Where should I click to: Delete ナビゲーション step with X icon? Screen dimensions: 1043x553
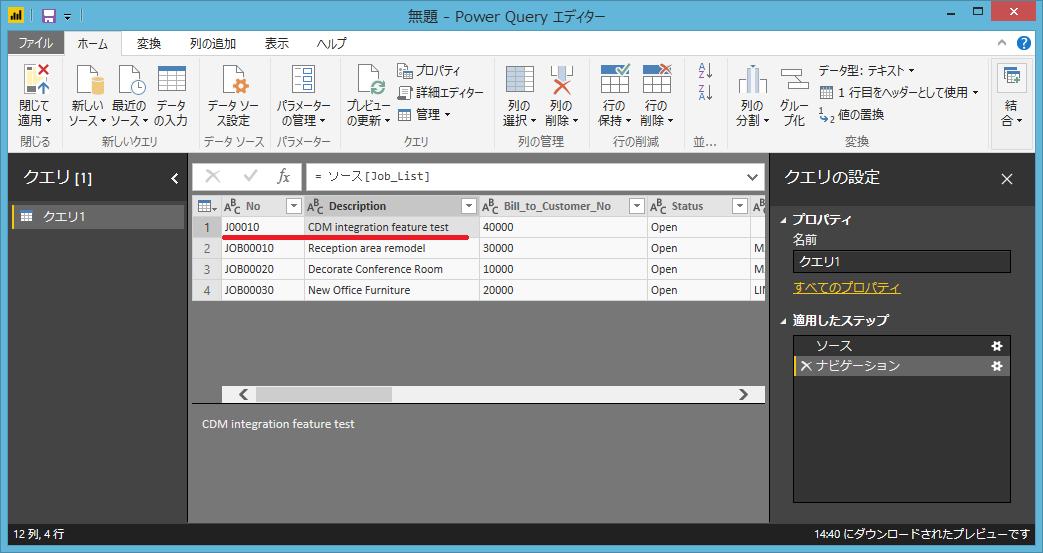(x=806, y=366)
